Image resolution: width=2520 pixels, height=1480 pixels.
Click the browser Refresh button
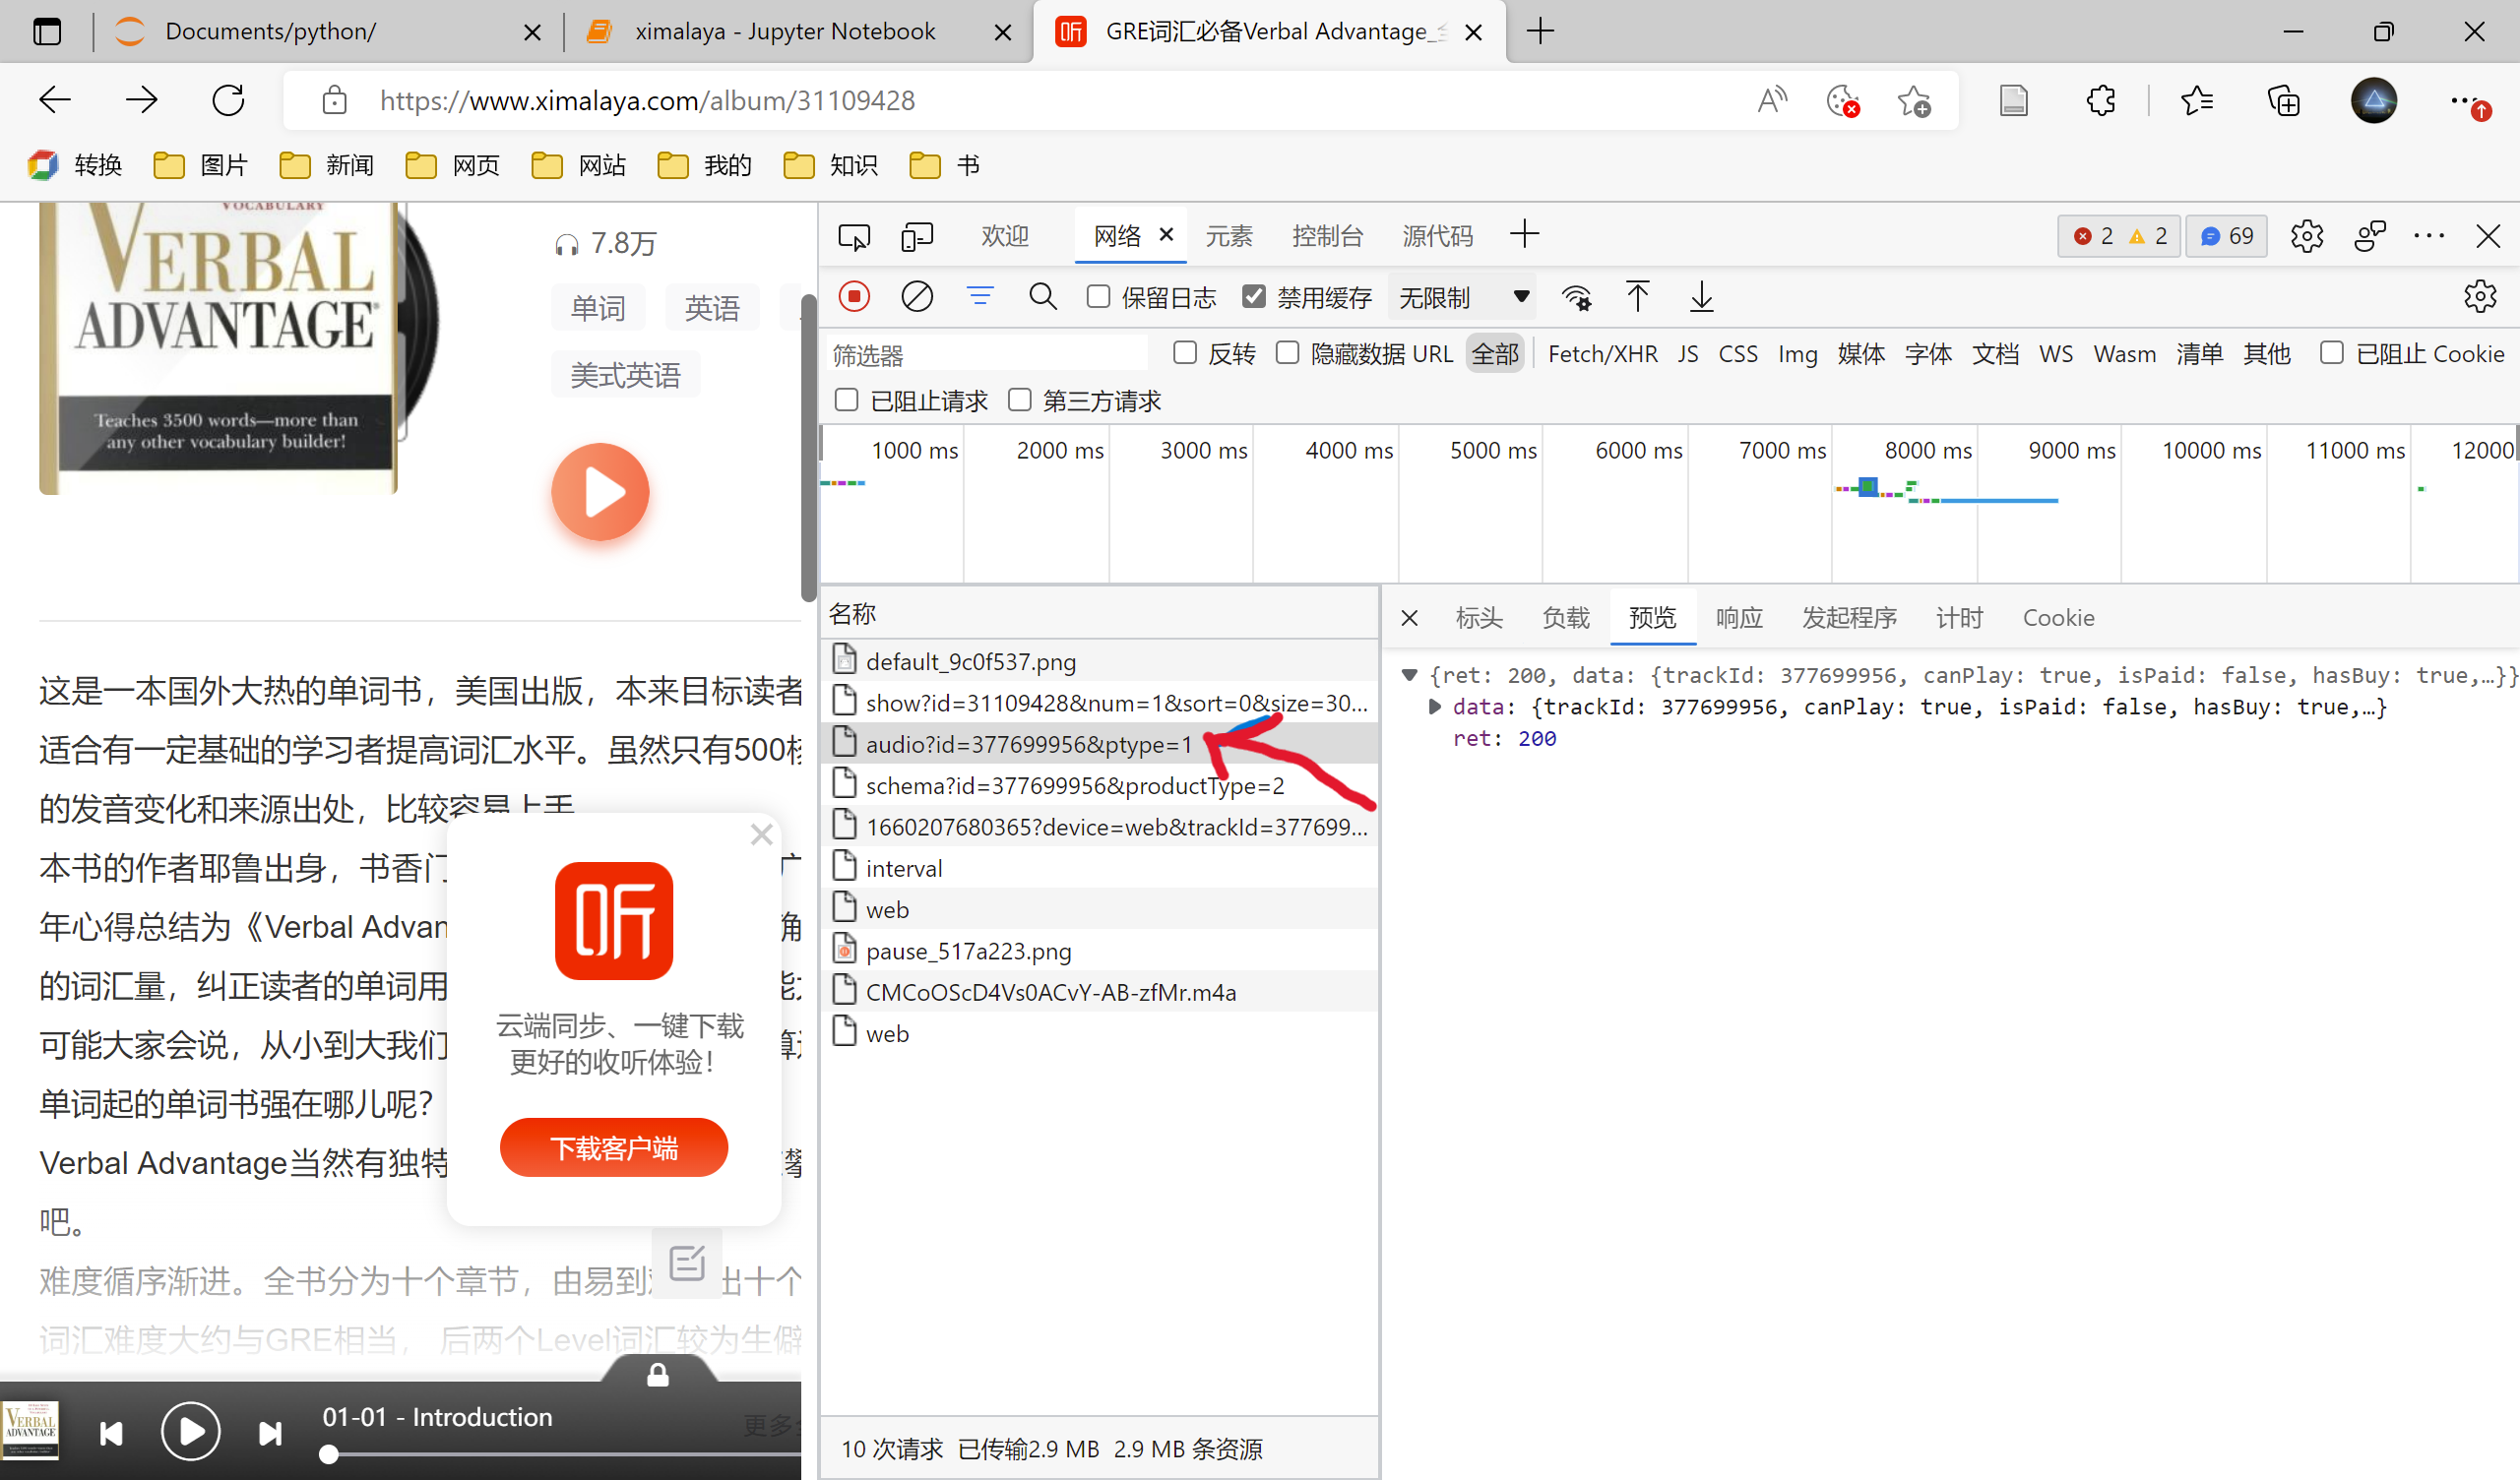tap(228, 100)
